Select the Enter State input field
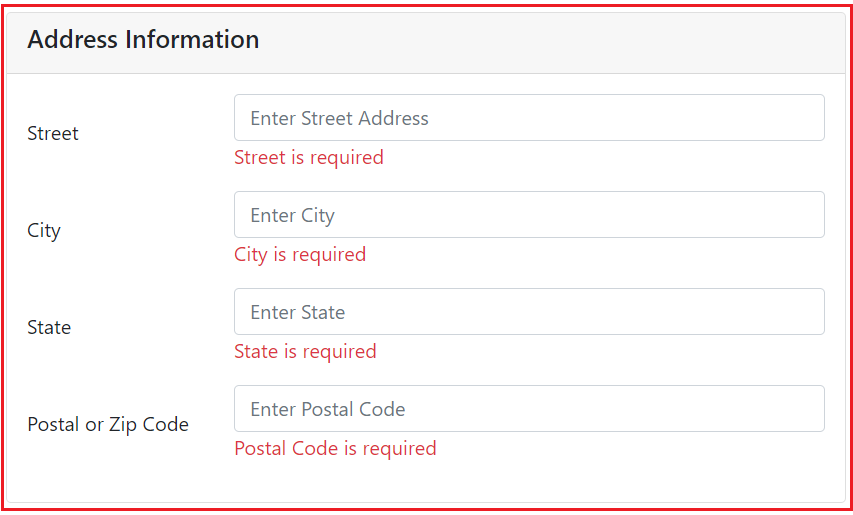Image resolution: width=853 pixels, height=515 pixels. click(529, 312)
